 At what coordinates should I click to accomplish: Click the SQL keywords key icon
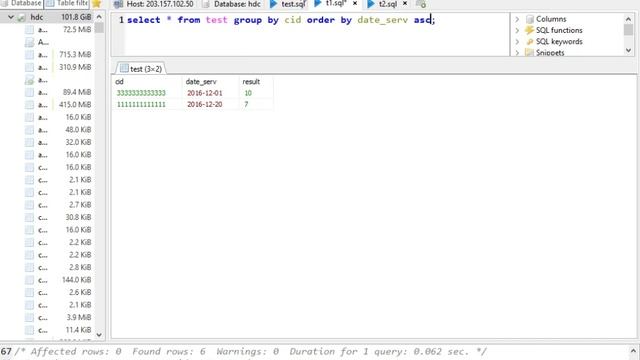tap(530, 42)
